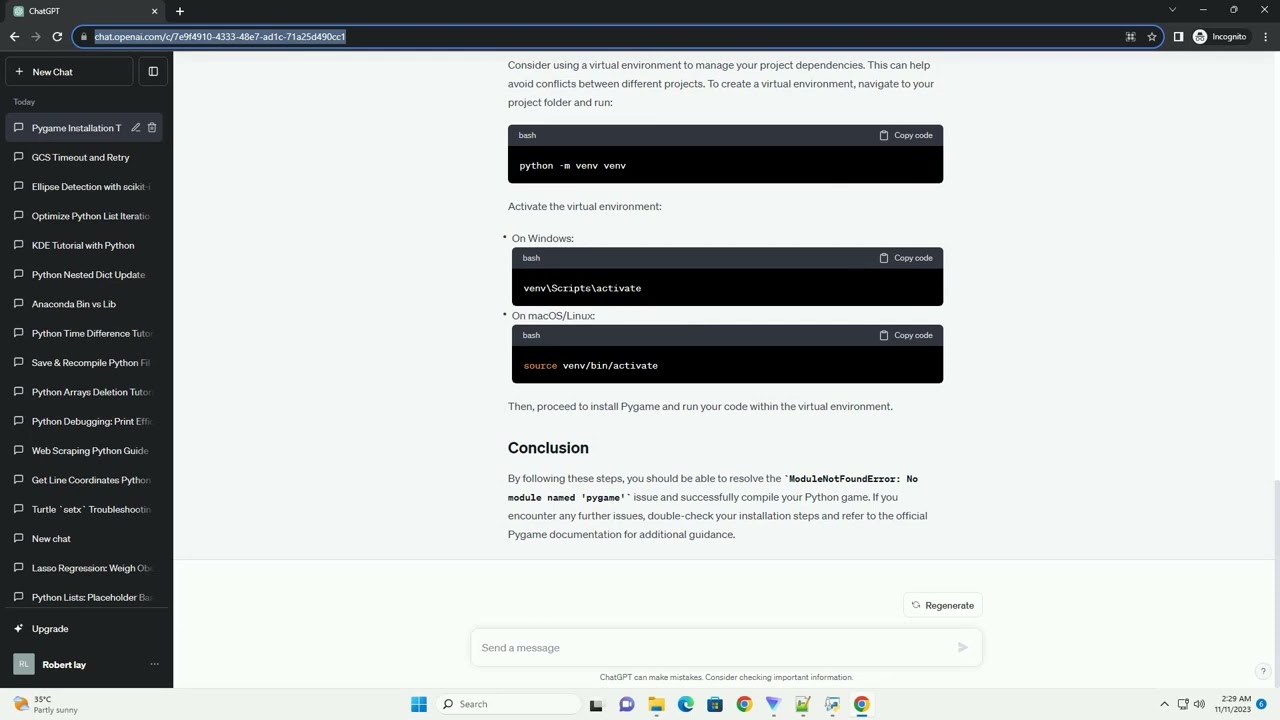Copy code for venv\Scripts\activate block
The height and width of the screenshot is (720, 1280).
point(906,258)
